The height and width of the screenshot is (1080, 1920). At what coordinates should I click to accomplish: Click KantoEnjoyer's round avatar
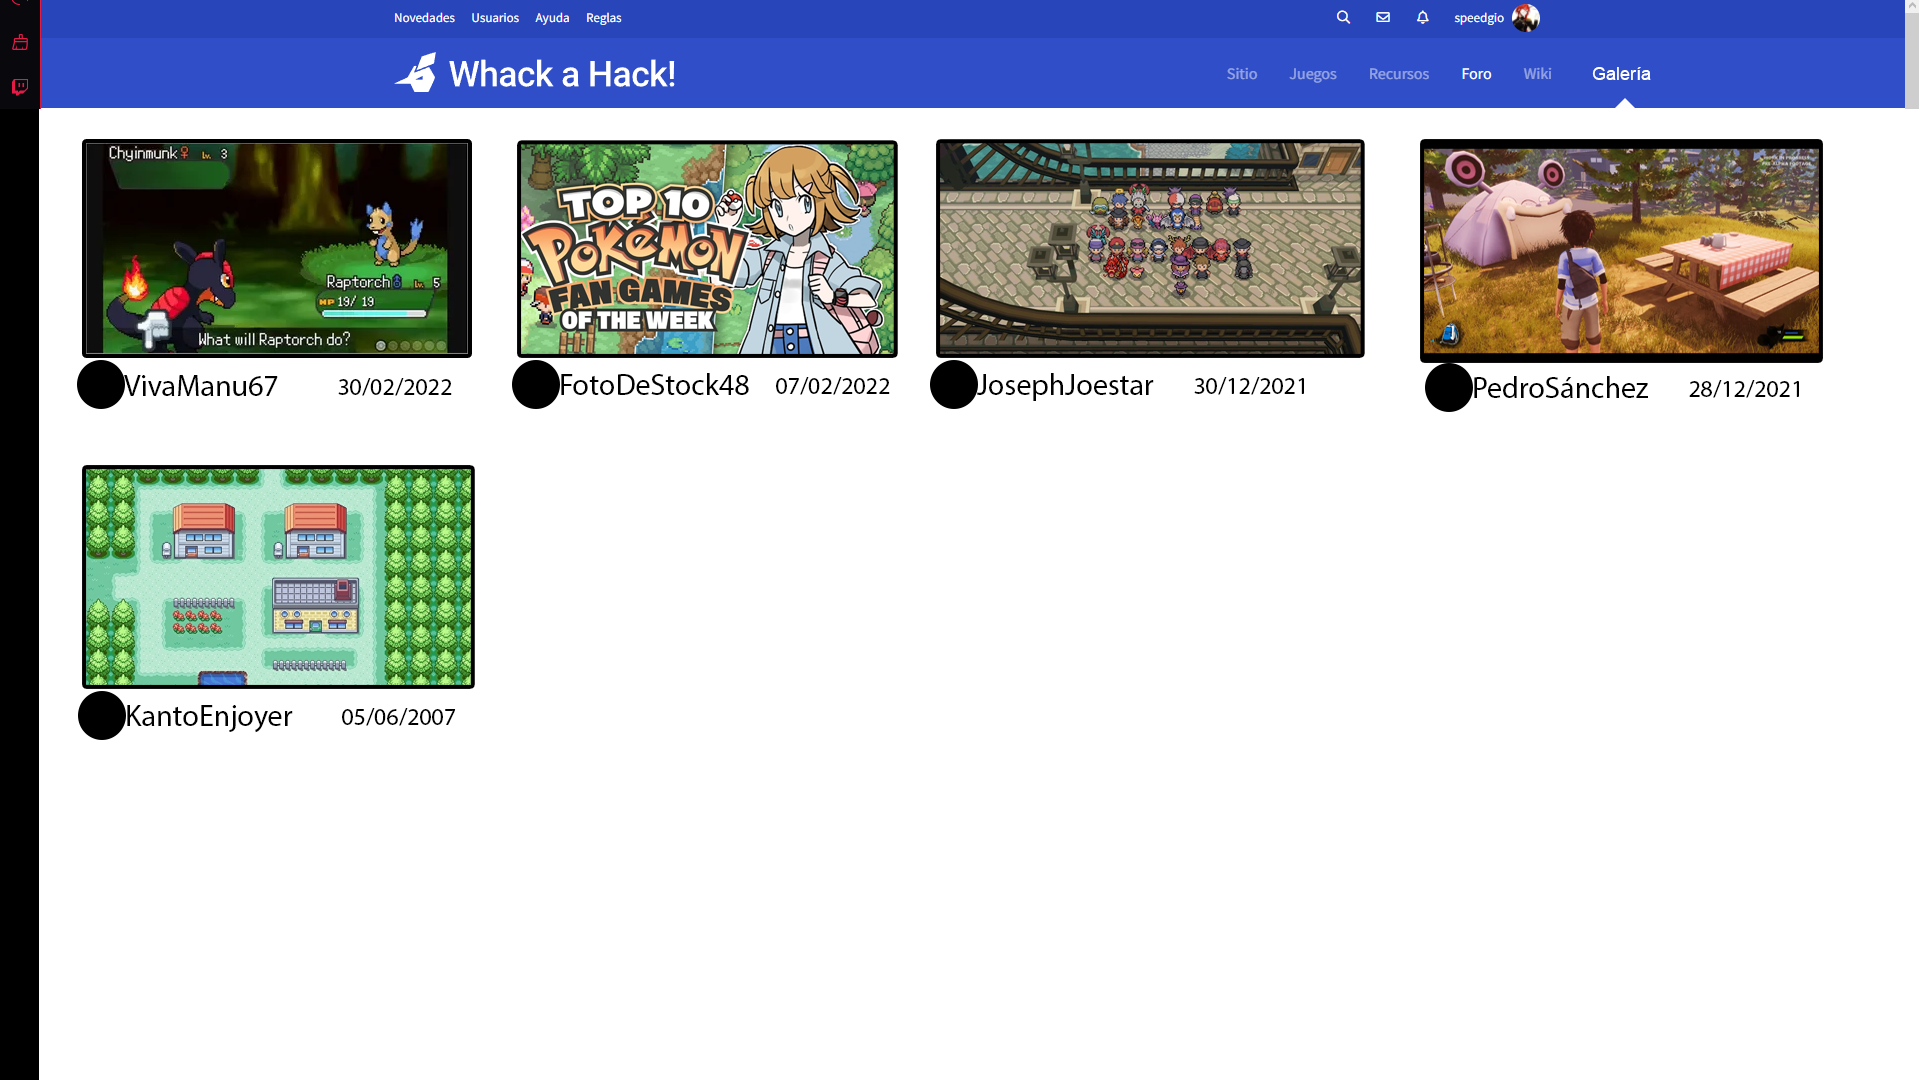[x=102, y=716]
